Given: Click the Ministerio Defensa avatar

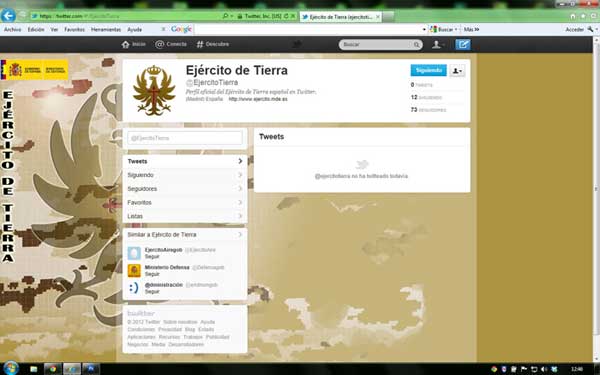Looking at the screenshot, I should (134, 271).
